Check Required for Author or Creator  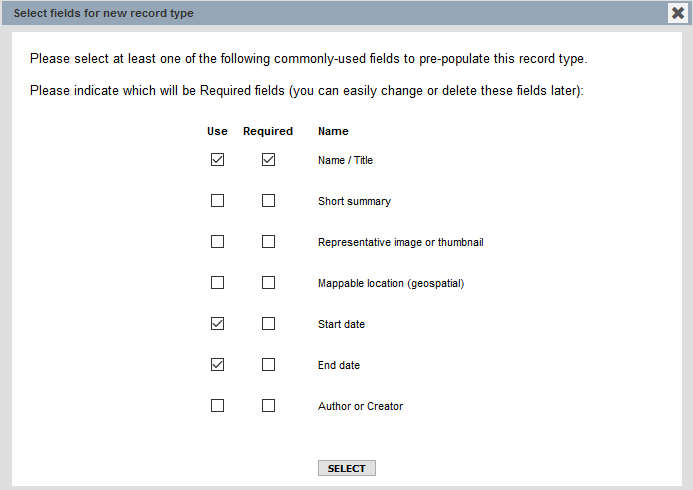point(268,406)
